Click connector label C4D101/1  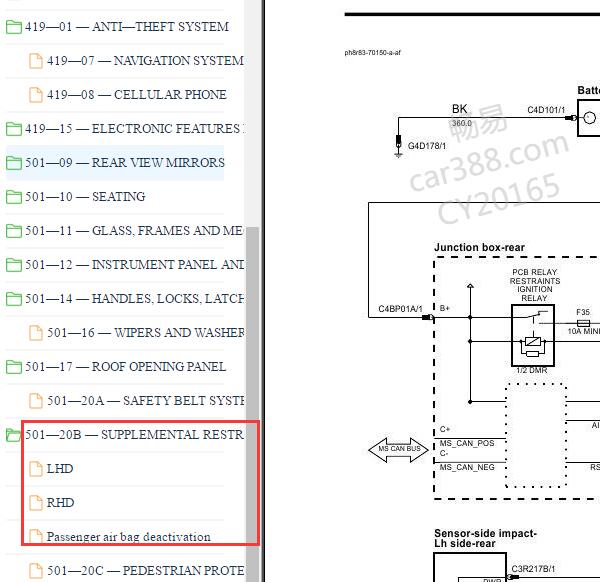pyautogui.click(x=546, y=110)
